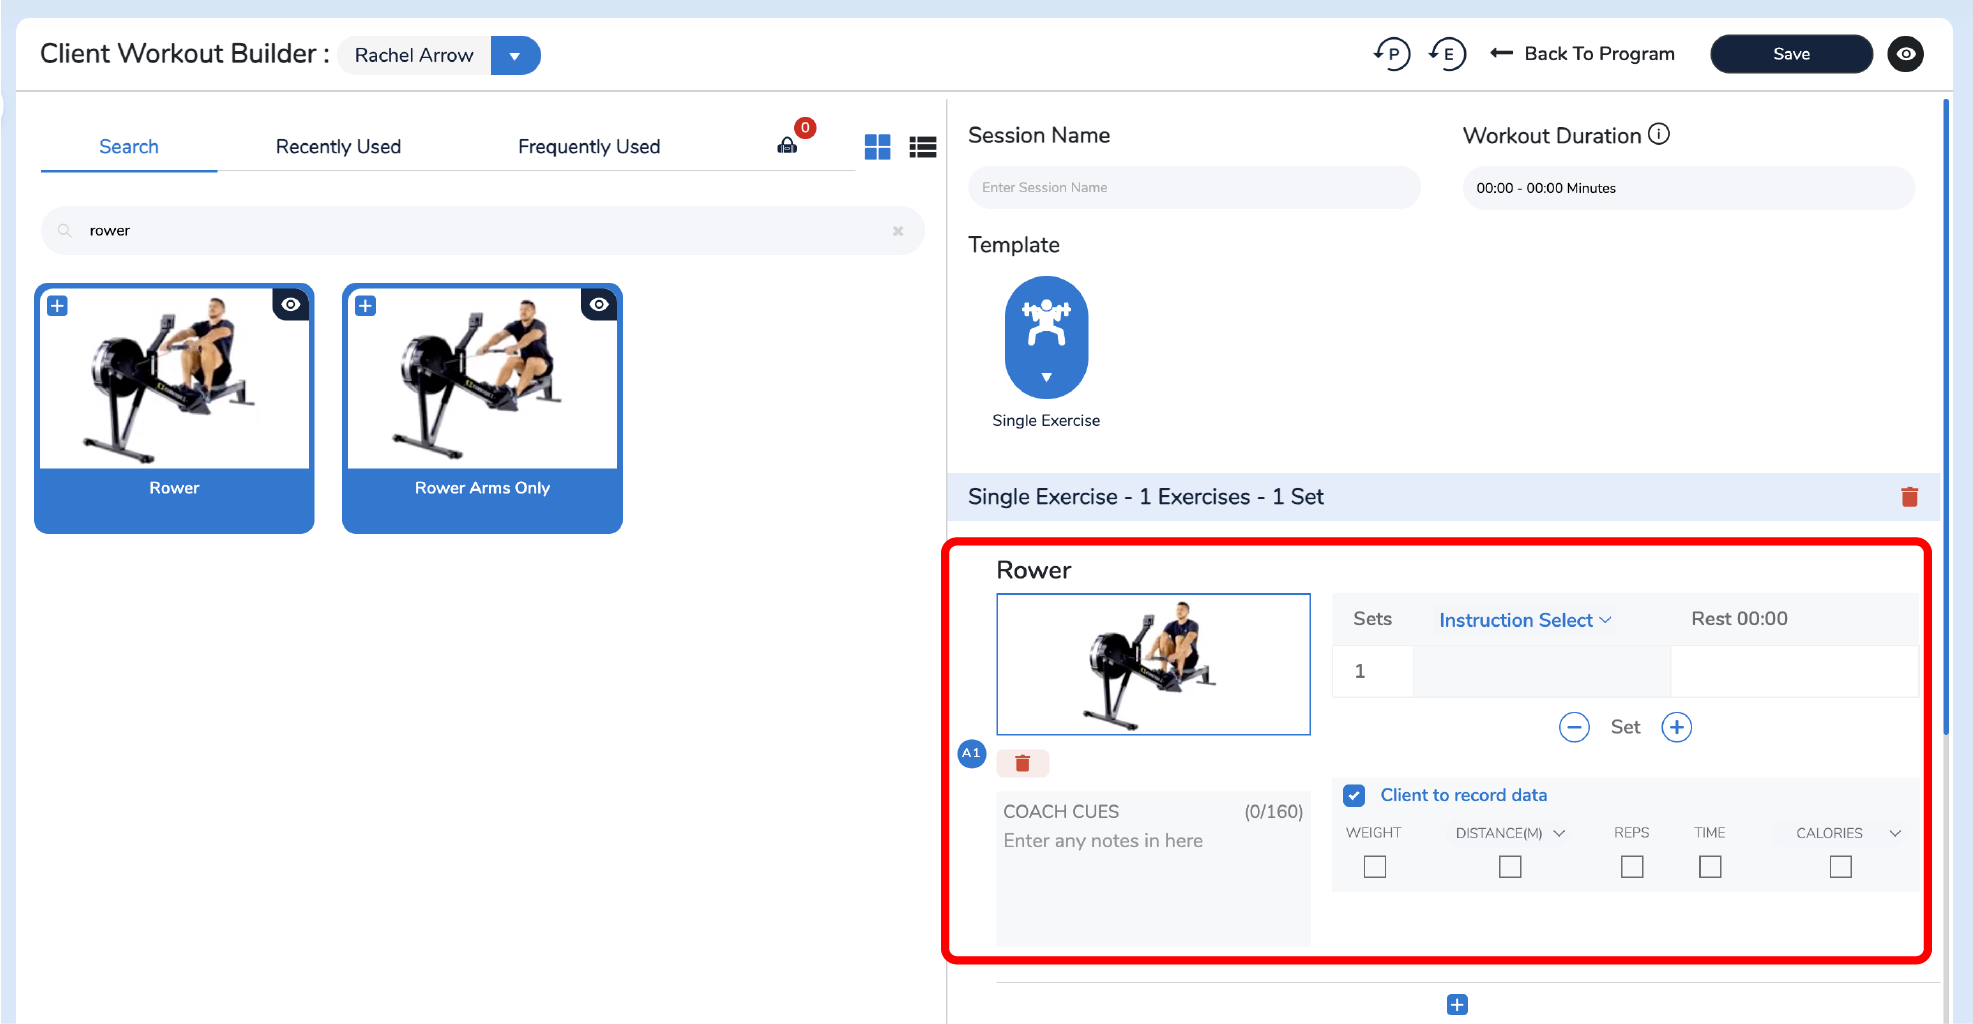Switch to Recently Used tab

coord(338,147)
